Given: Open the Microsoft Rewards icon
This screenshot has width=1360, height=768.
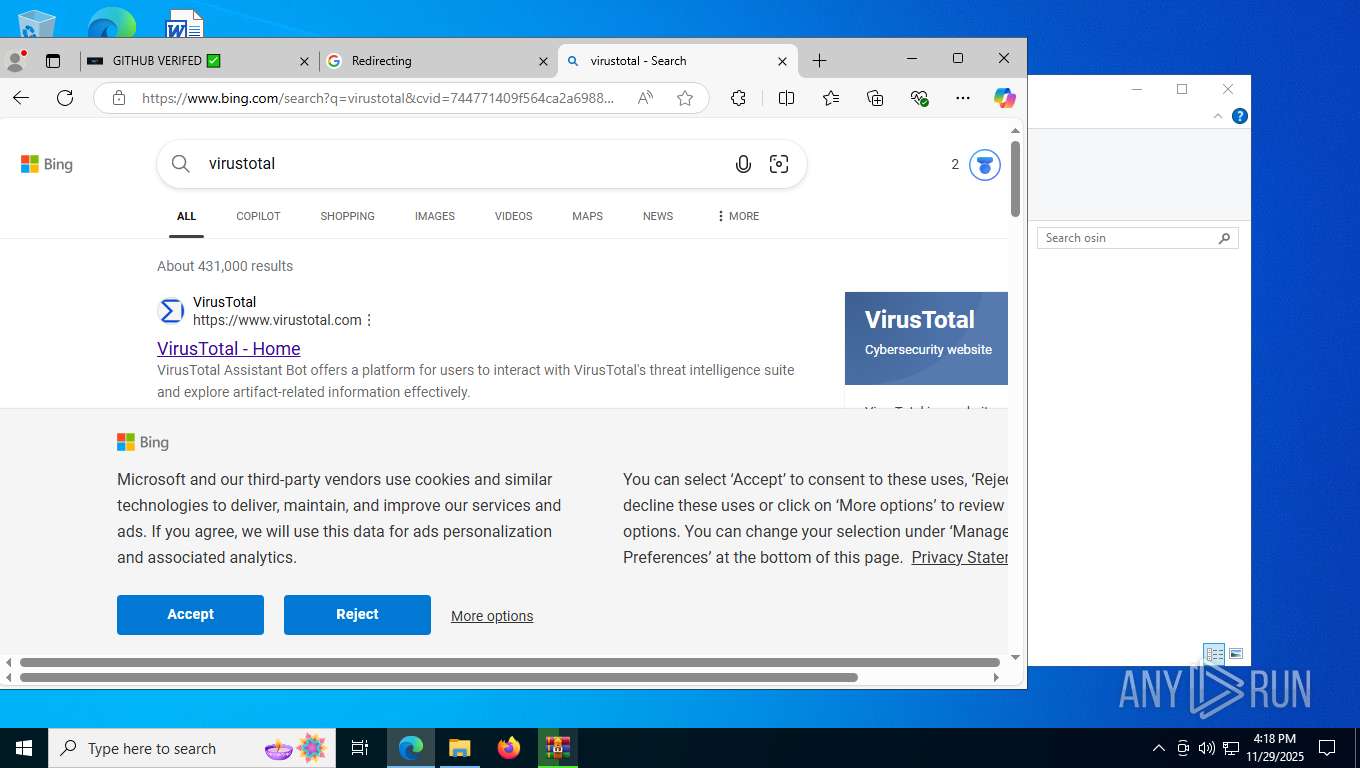Looking at the screenshot, I should coord(985,165).
